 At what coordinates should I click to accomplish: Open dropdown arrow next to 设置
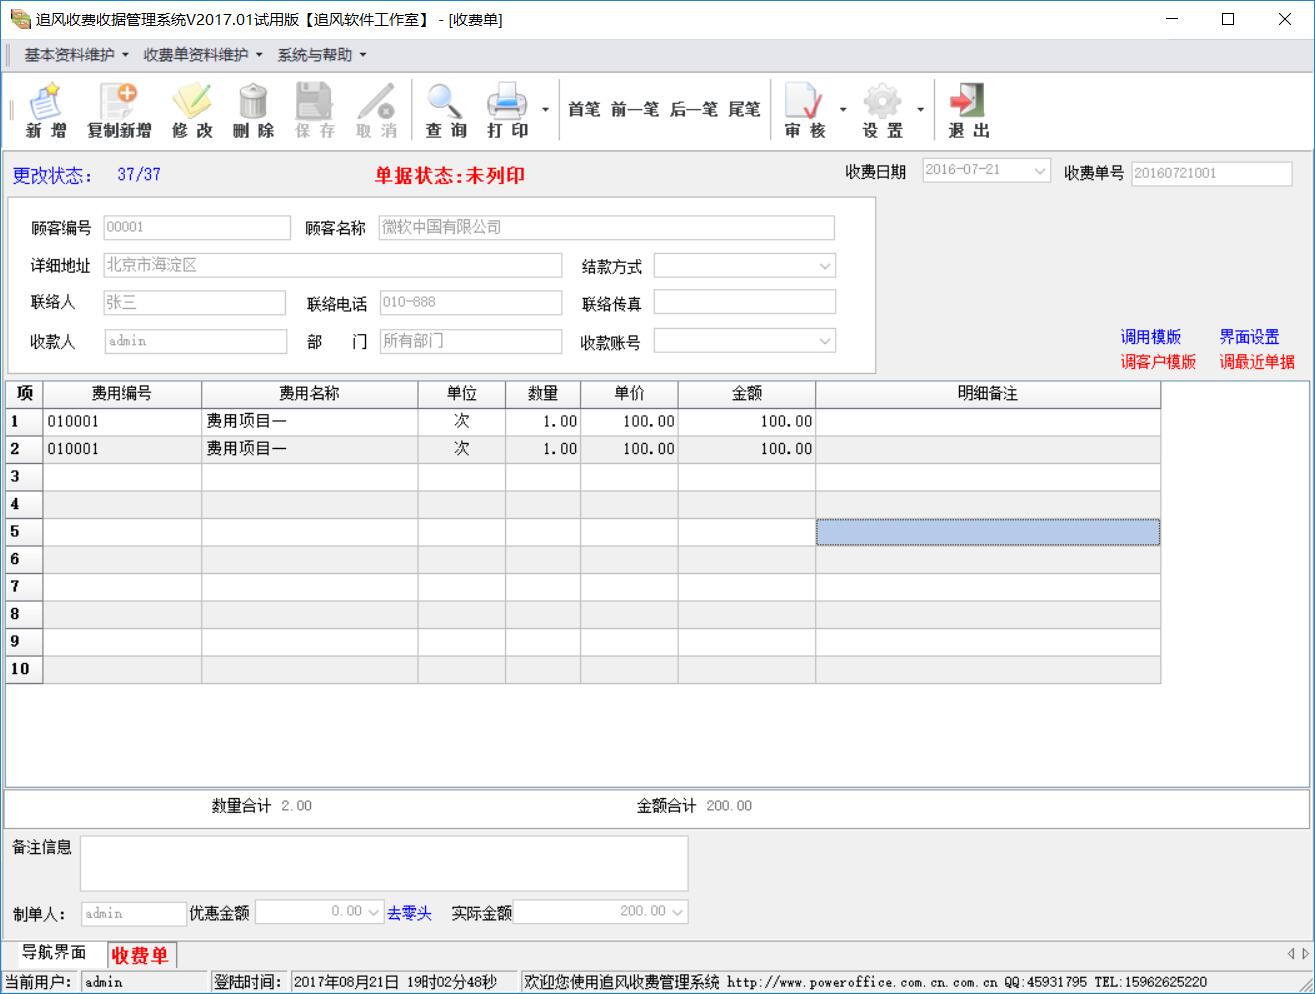coord(920,109)
